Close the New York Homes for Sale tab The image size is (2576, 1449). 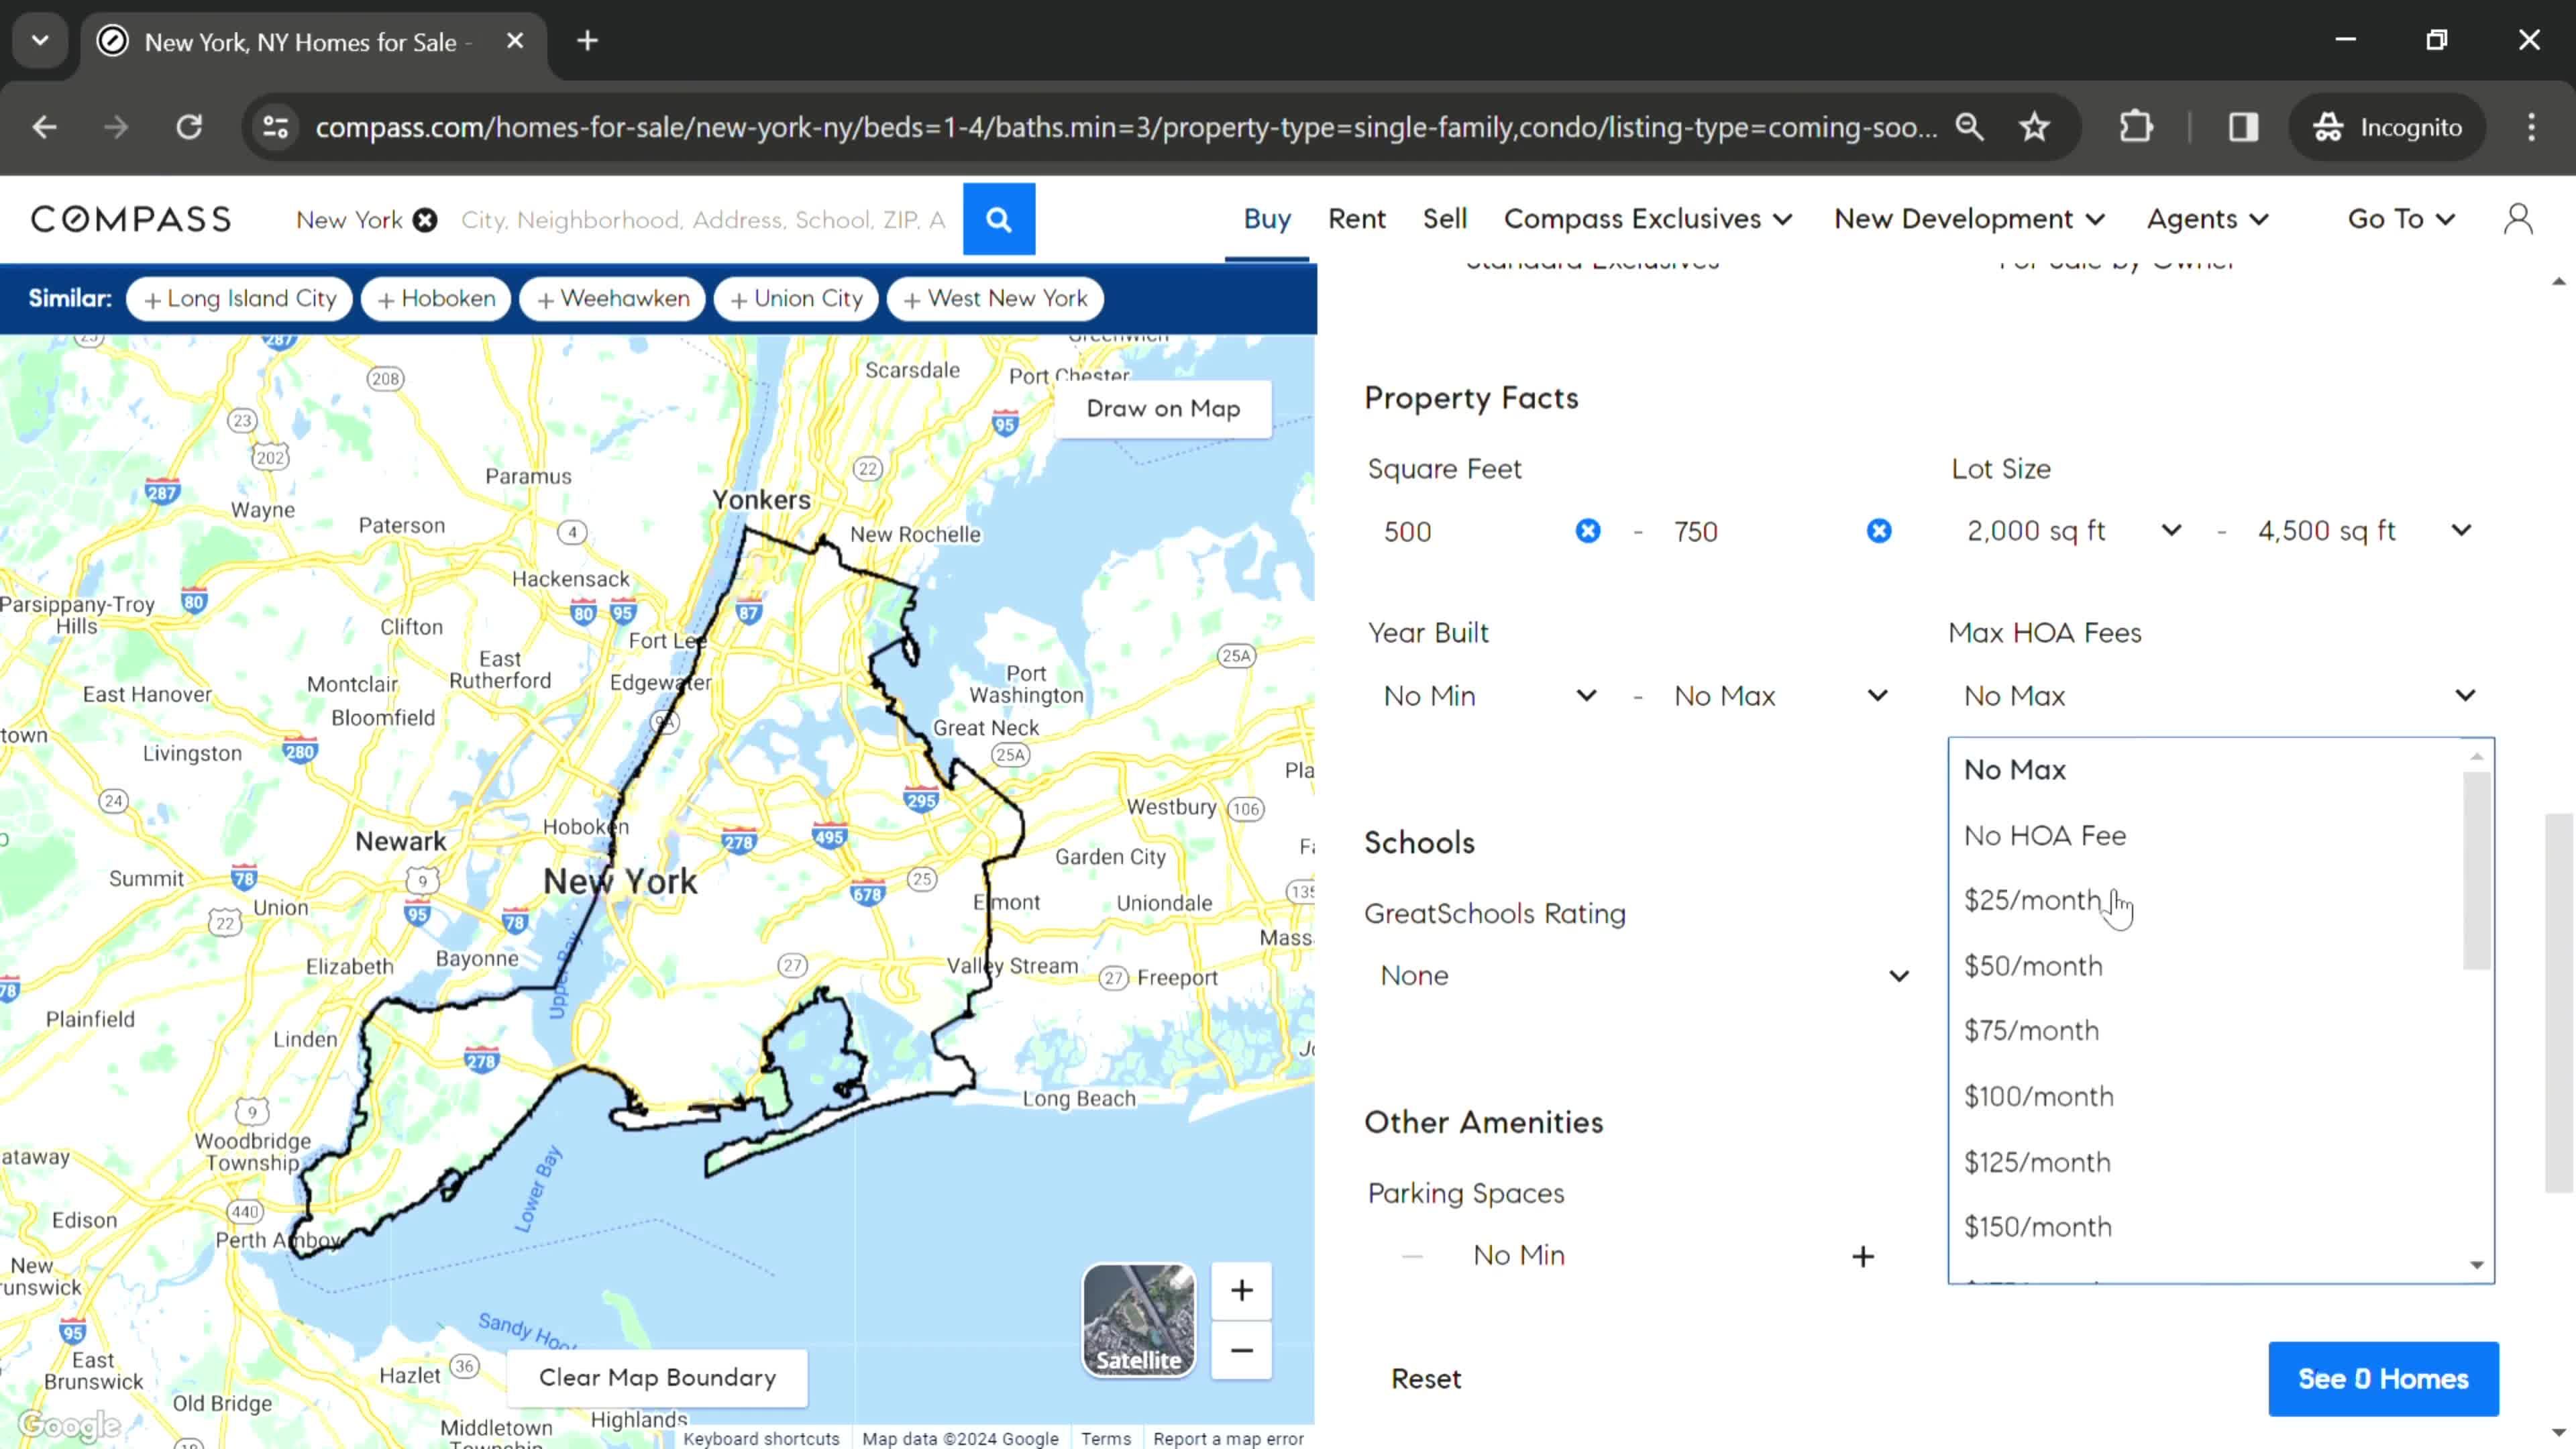click(515, 41)
